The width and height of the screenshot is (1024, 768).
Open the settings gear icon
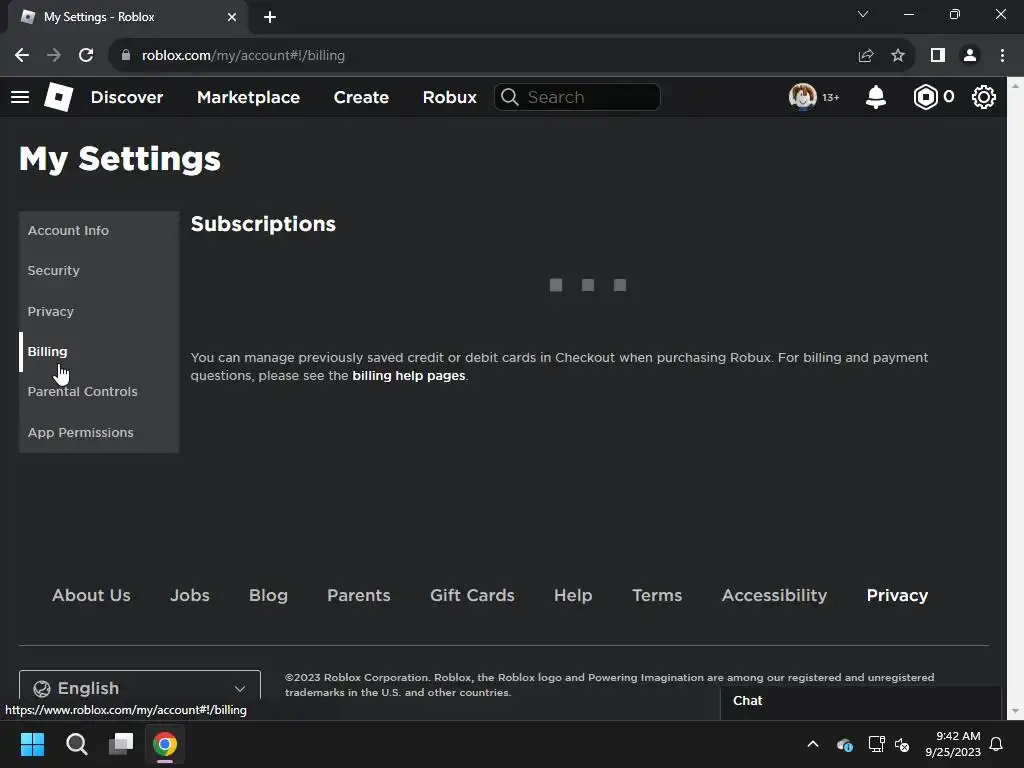[x=984, y=97]
